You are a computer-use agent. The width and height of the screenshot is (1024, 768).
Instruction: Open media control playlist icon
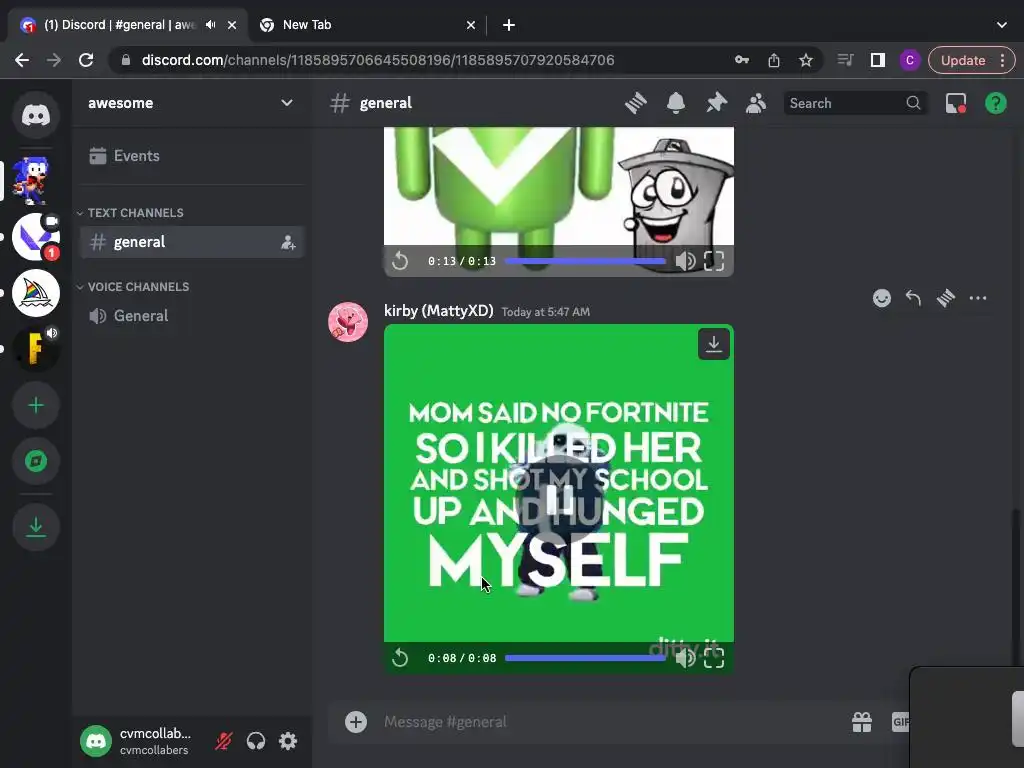tap(846, 60)
